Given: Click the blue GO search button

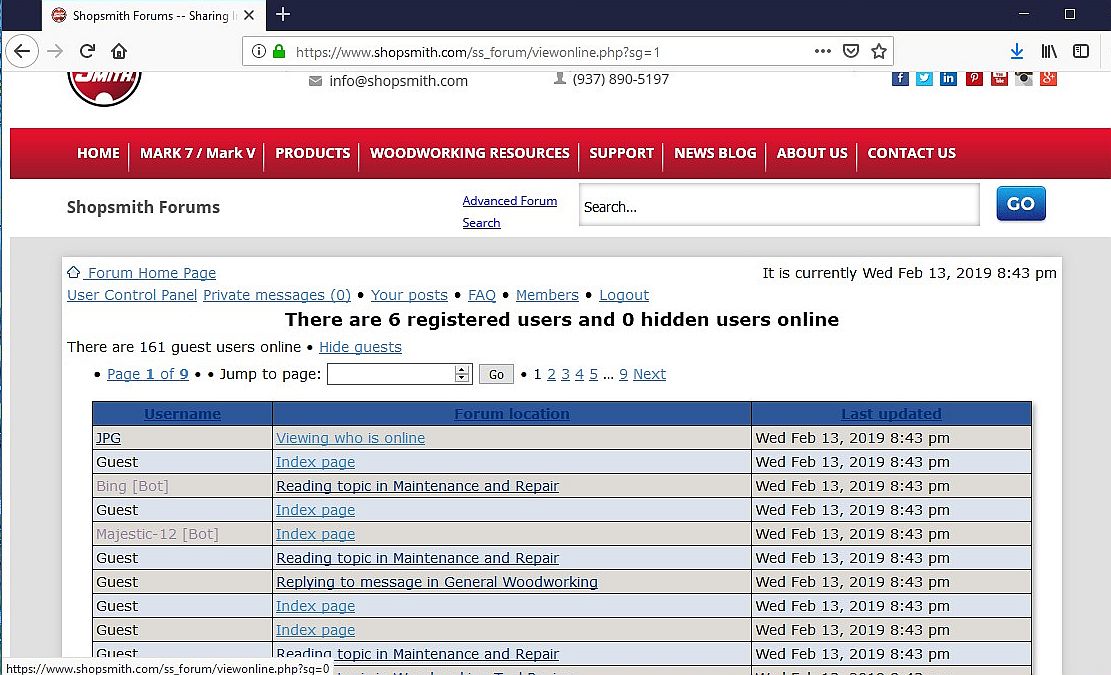Looking at the screenshot, I should click(x=1020, y=203).
